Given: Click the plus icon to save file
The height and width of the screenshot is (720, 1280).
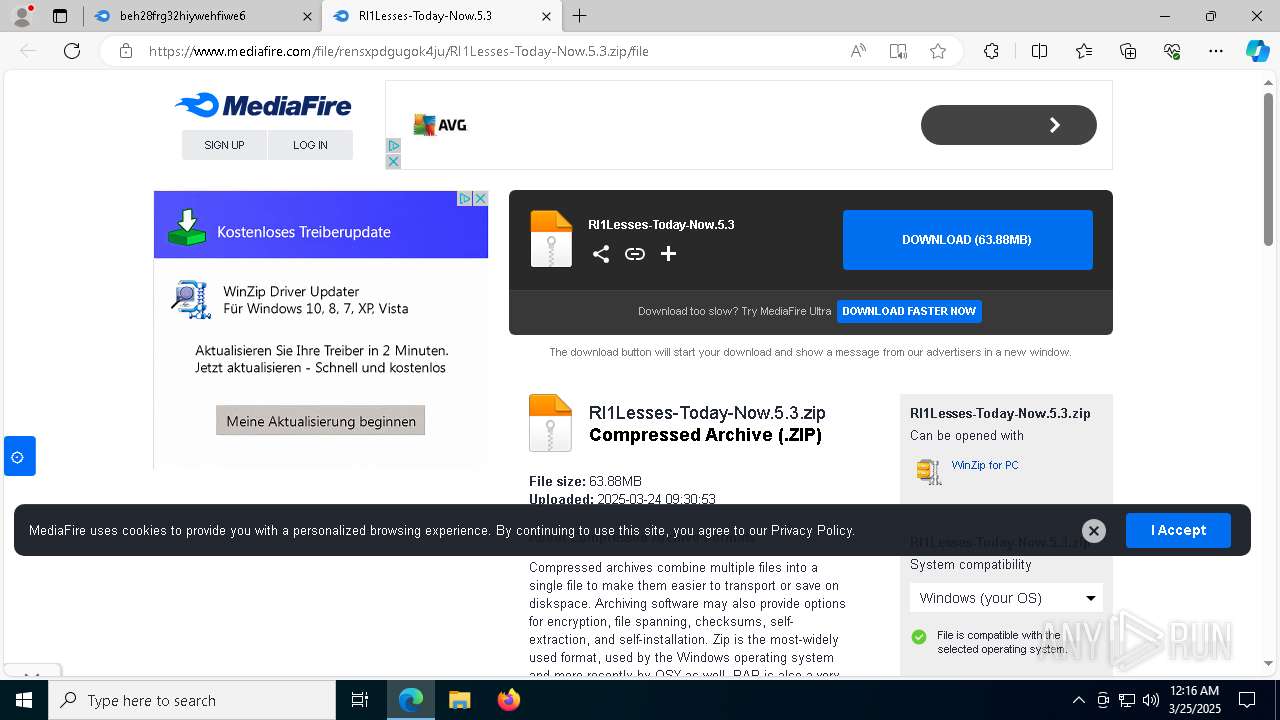Looking at the screenshot, I should 669,254.
